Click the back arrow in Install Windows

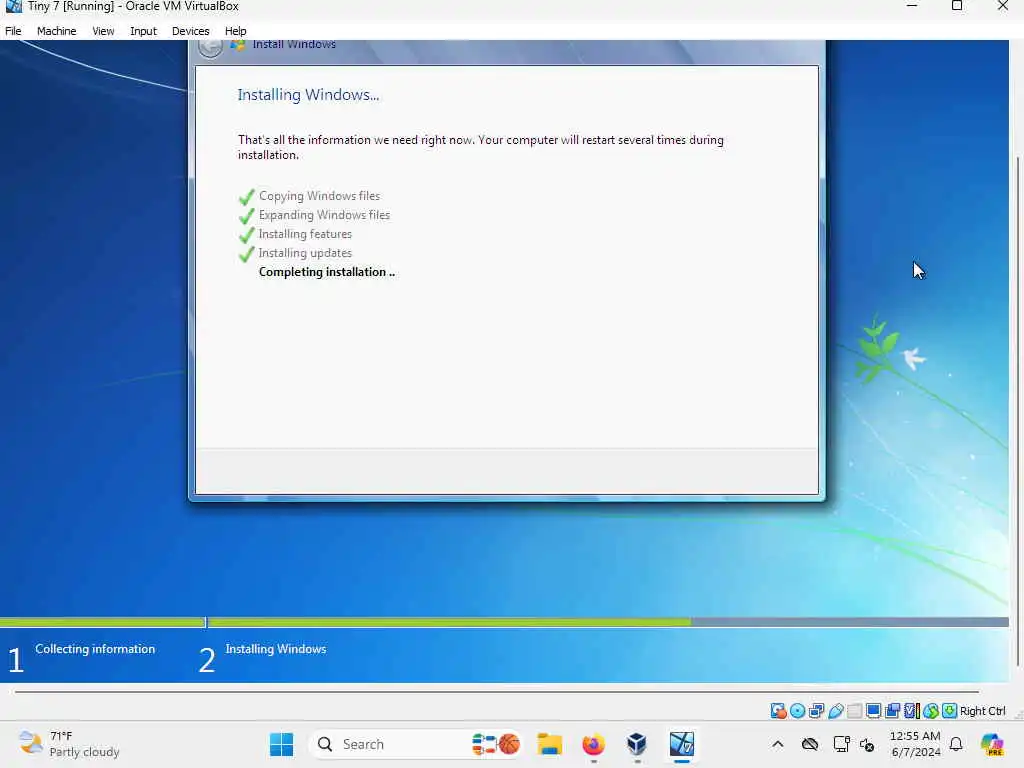point(210,48)
